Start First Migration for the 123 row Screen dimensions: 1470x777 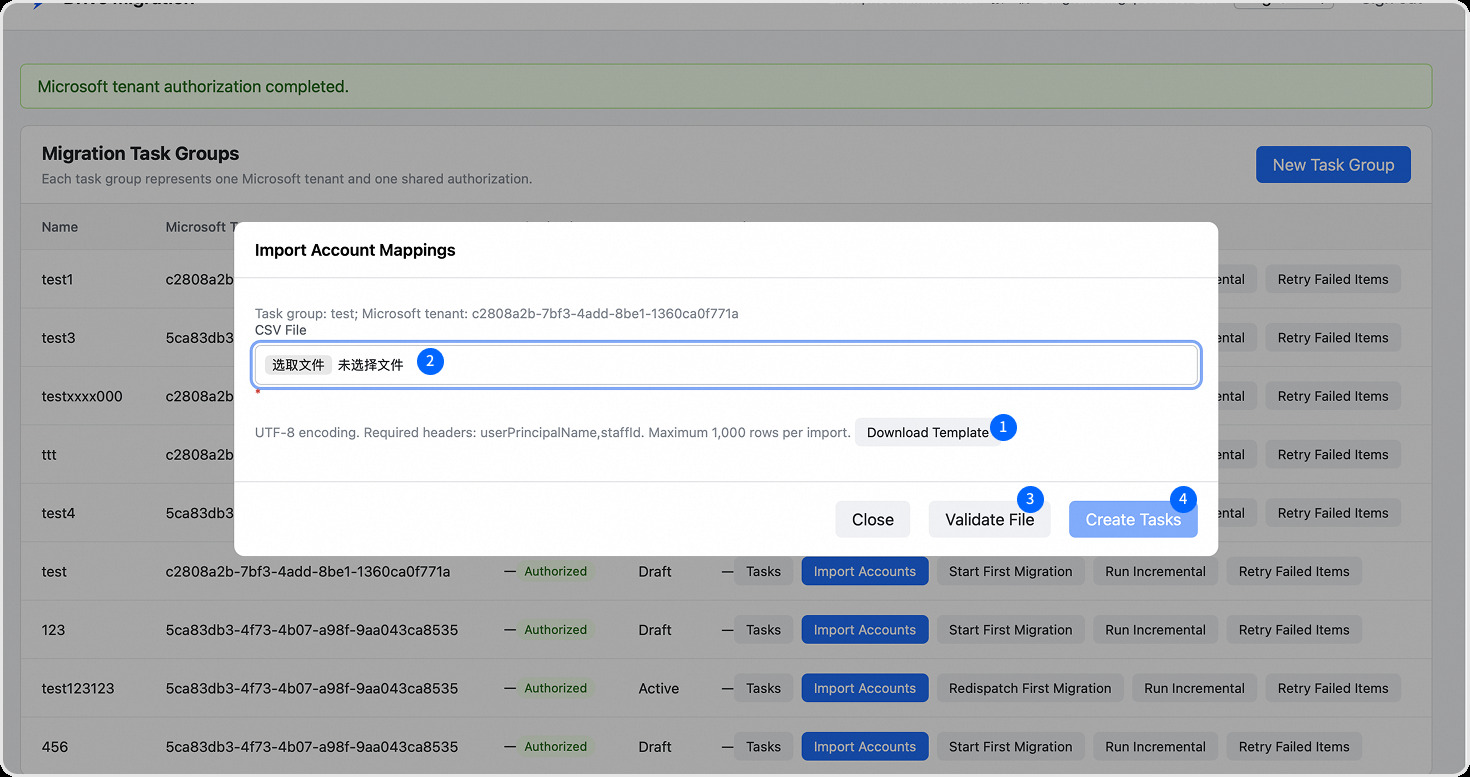(x=1010, y=630)
